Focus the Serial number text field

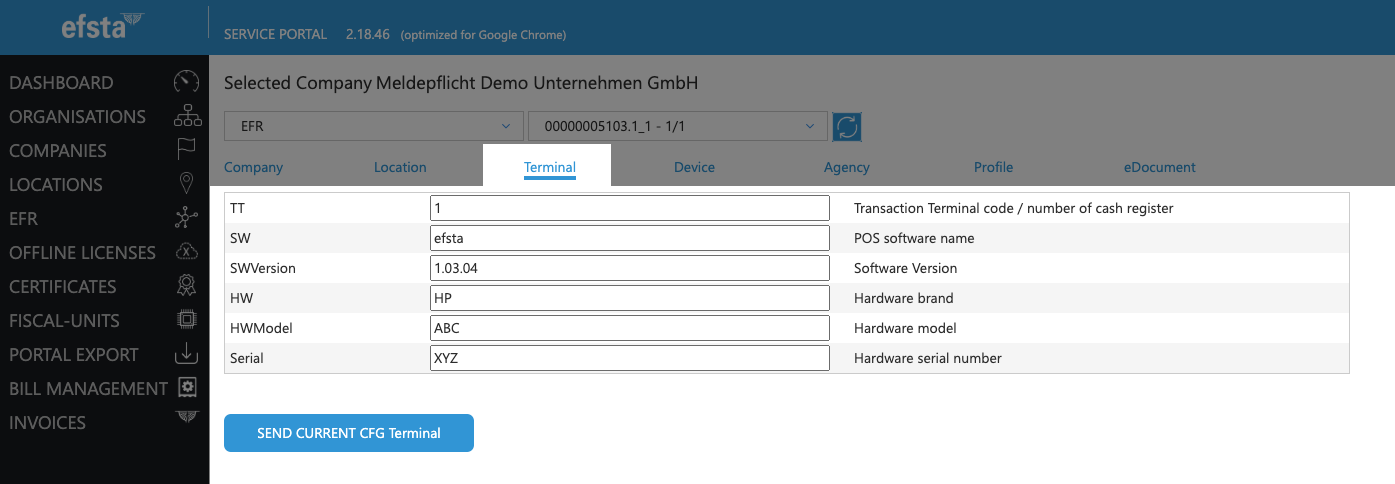point(629,358)
